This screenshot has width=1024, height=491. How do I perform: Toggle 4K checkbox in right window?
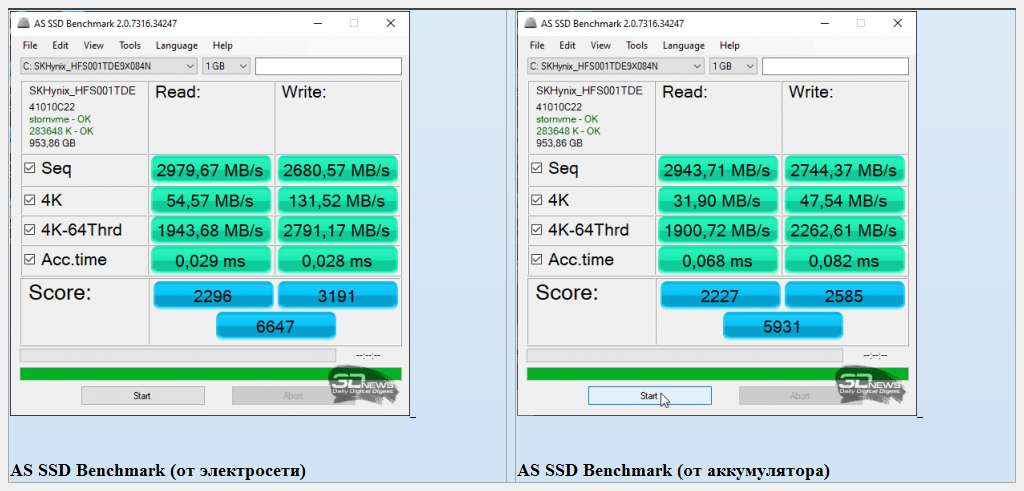click(537, 199)
